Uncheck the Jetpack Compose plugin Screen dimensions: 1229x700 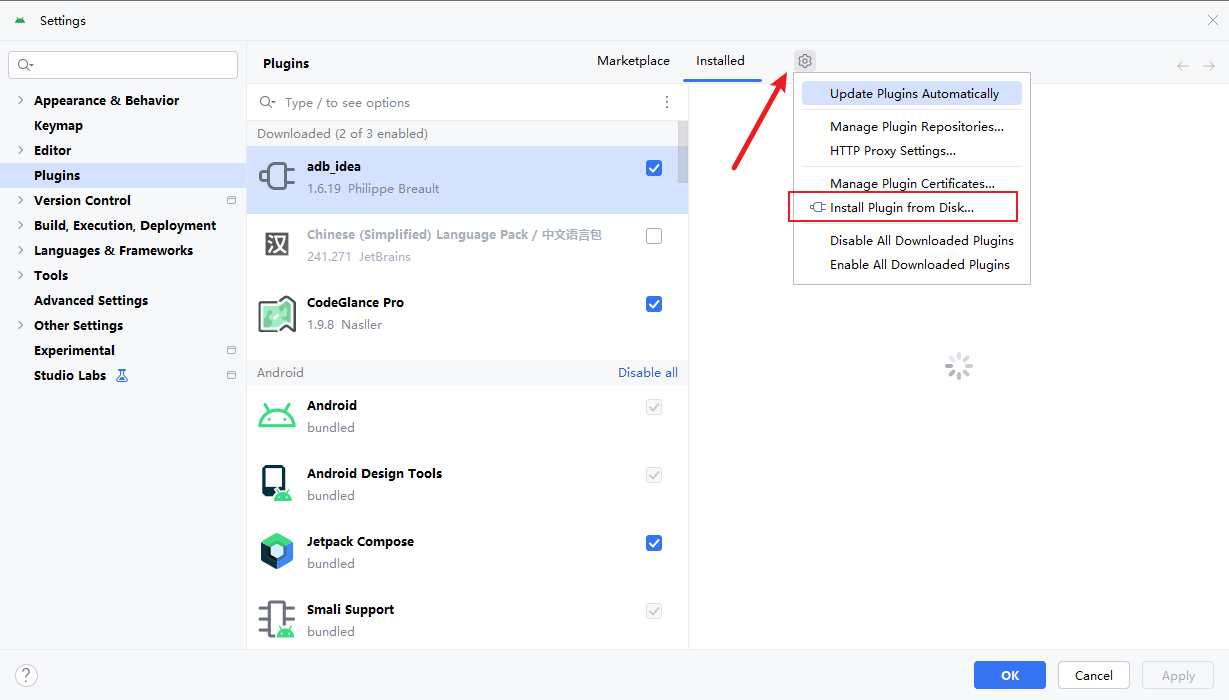tap(654, 543)
